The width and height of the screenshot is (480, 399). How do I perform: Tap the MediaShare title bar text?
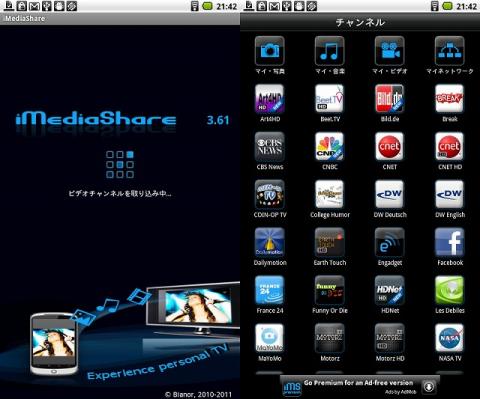(25, 19)
